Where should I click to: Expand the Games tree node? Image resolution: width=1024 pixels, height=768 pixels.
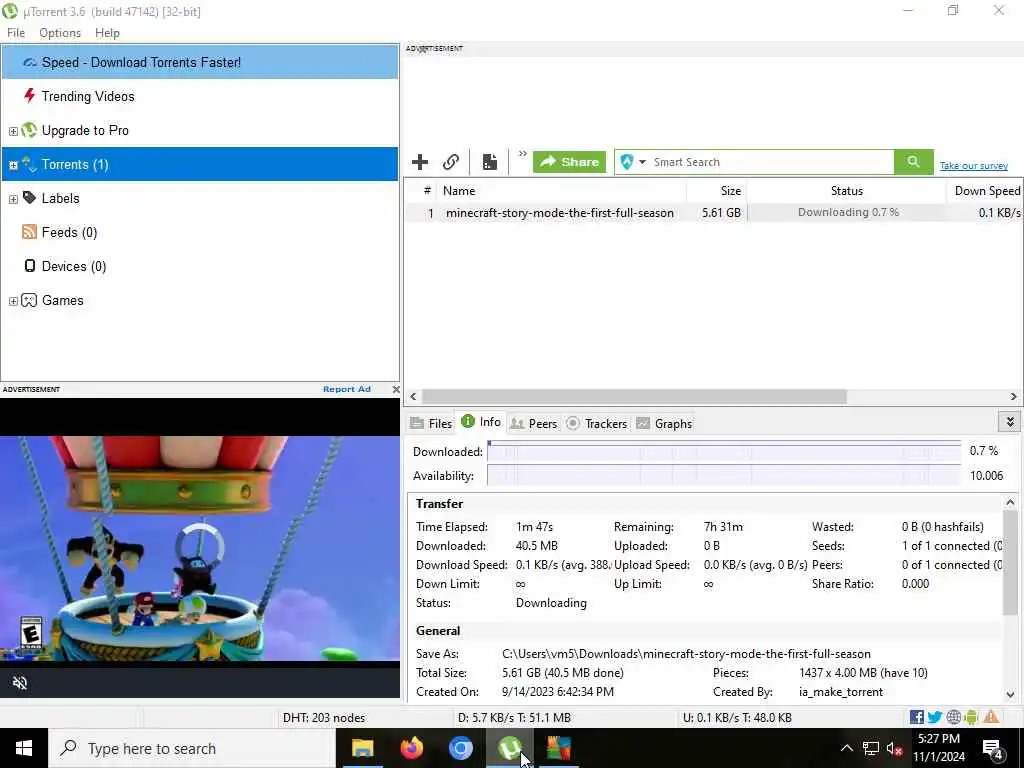coord(13,301)
